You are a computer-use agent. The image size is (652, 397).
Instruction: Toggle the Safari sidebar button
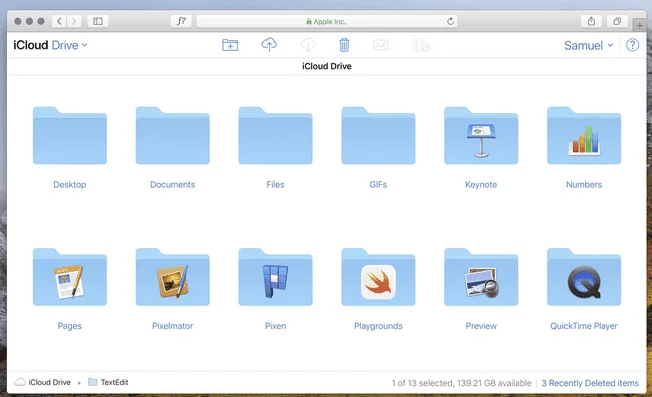[x=98, y=21]
